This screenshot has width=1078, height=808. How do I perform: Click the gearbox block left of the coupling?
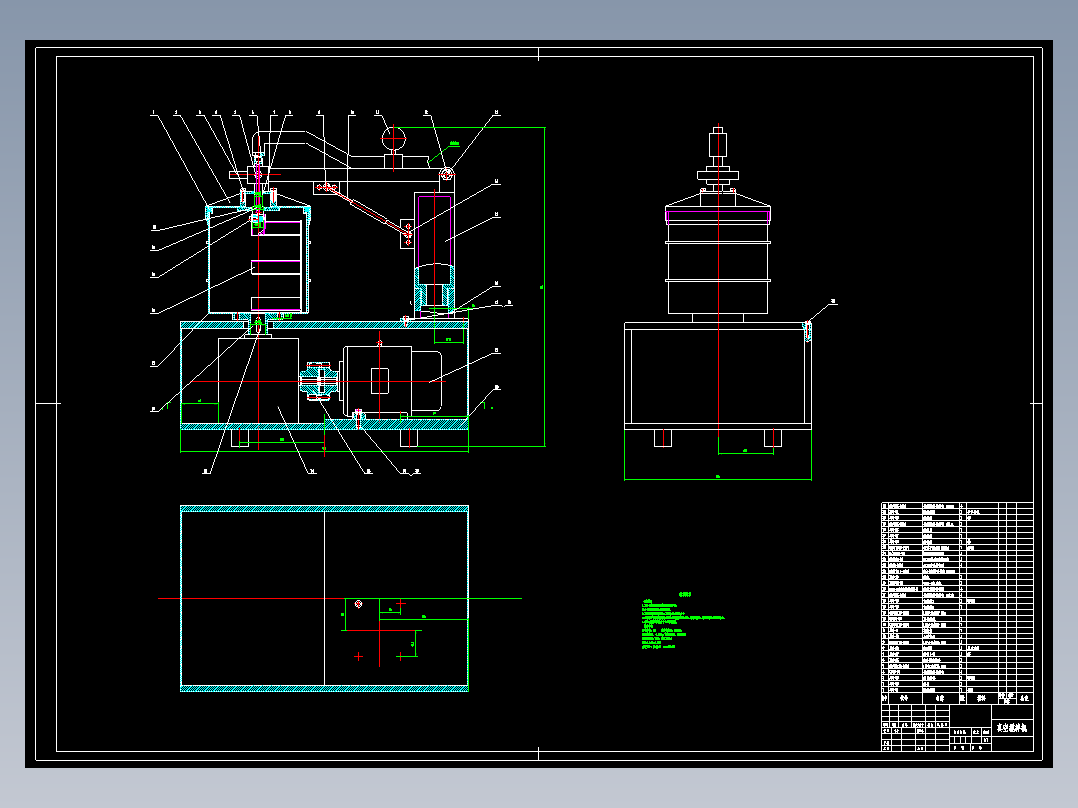pos(258,380)
